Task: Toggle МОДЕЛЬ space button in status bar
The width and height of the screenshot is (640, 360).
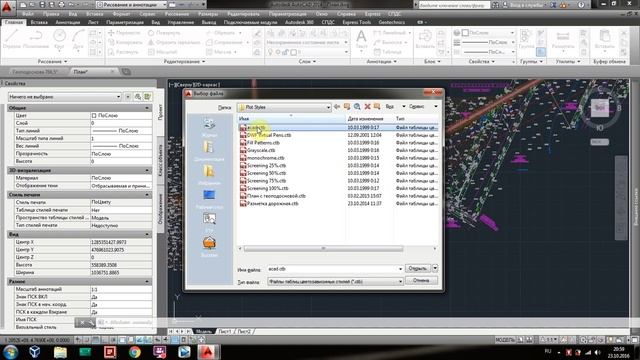Action: [x=505, y=340]
